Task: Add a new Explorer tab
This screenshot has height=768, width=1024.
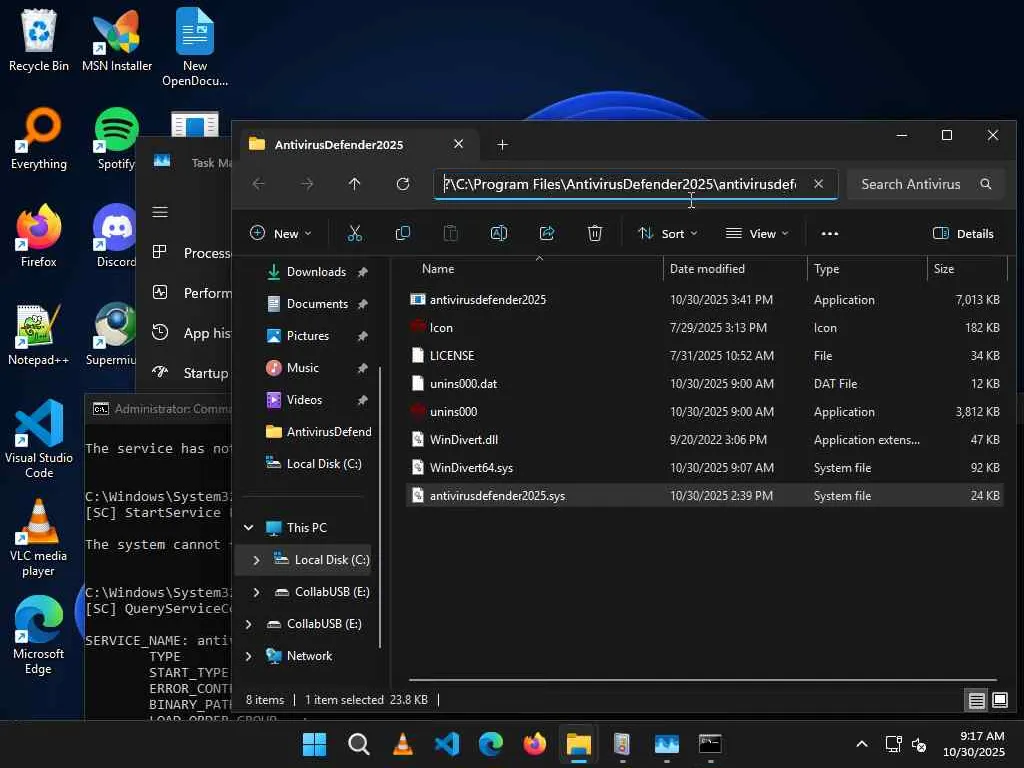Action: click(502, 145)
